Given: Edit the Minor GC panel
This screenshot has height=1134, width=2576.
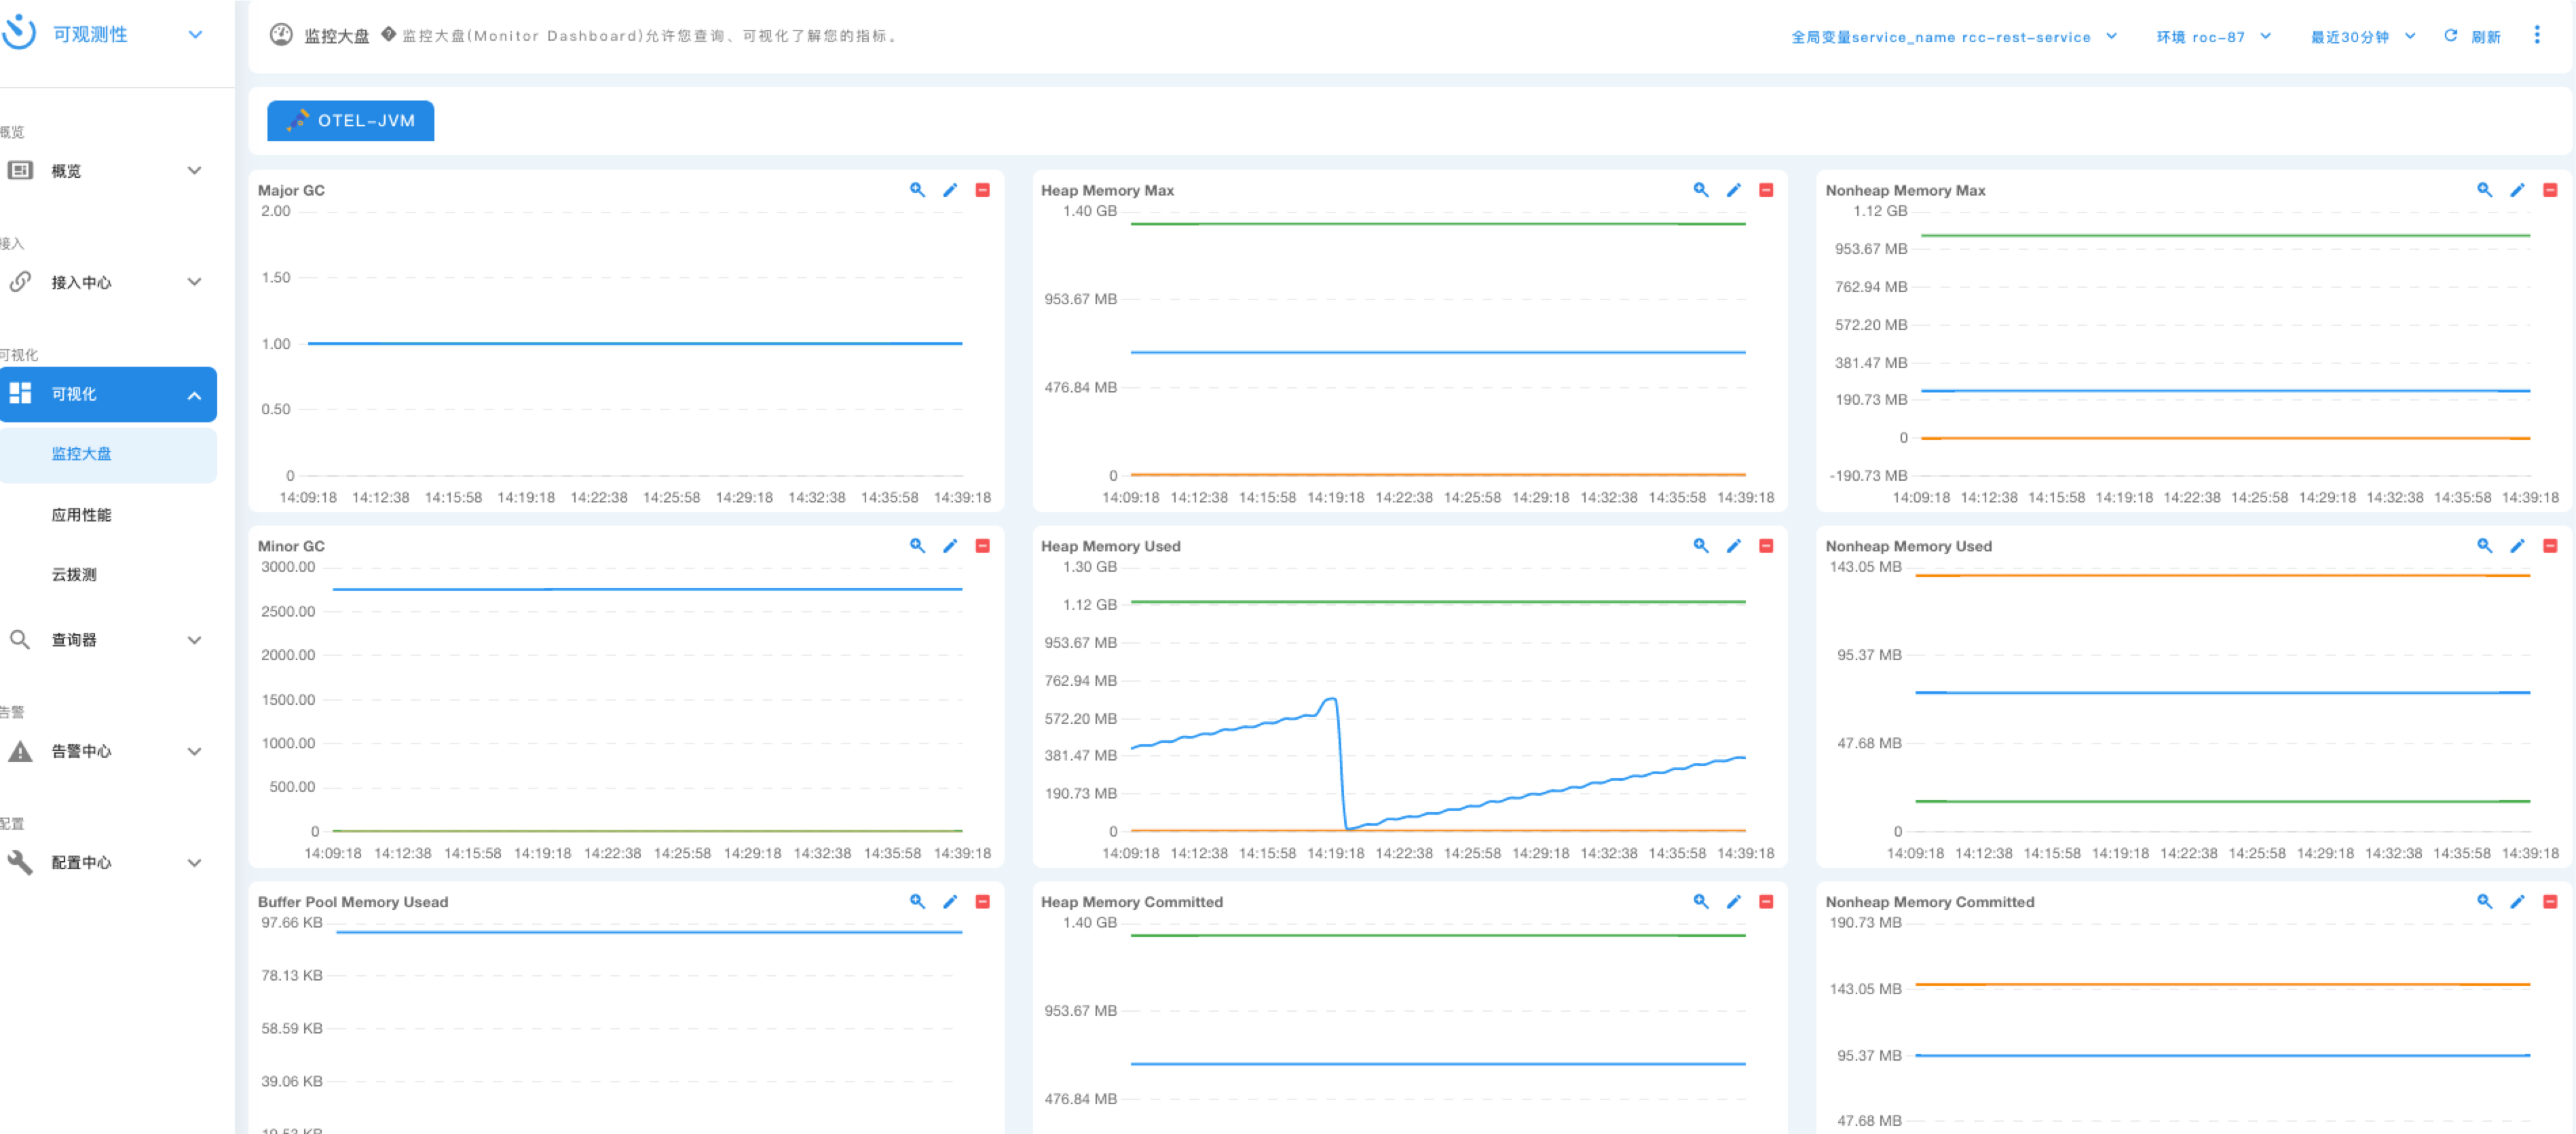Looking at the screenshot, I should coord(950,546).
